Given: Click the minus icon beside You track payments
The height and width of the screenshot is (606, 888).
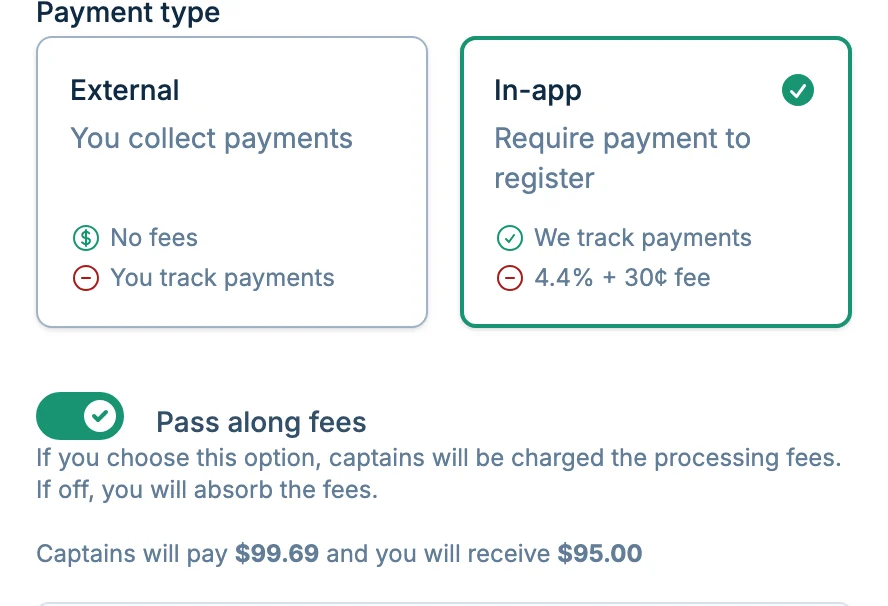Looking at the screenshot, I should (86, 278).
